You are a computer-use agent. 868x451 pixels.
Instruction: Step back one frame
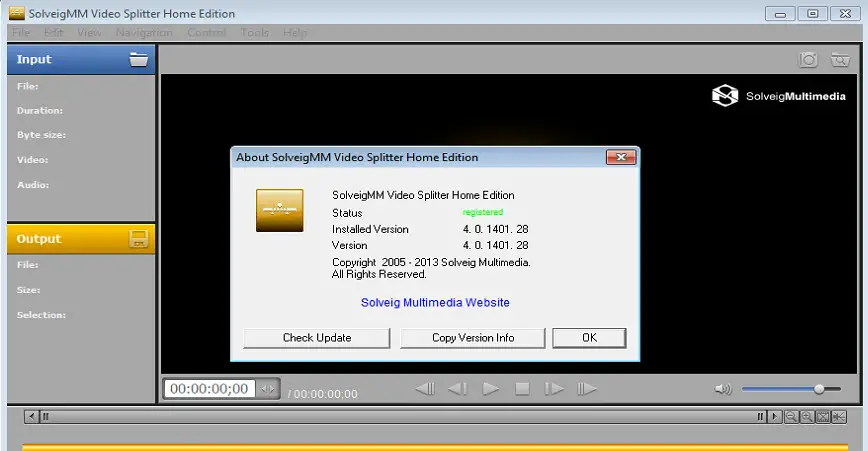457,389
